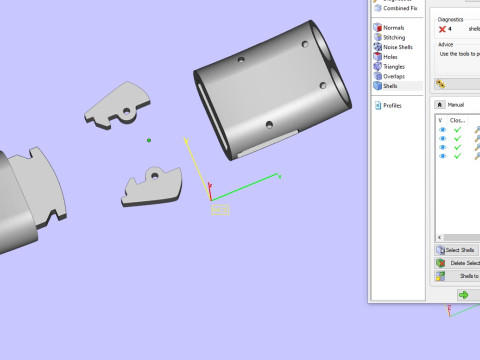Toggle visibility eye of fourth shell row

point(443,156)
